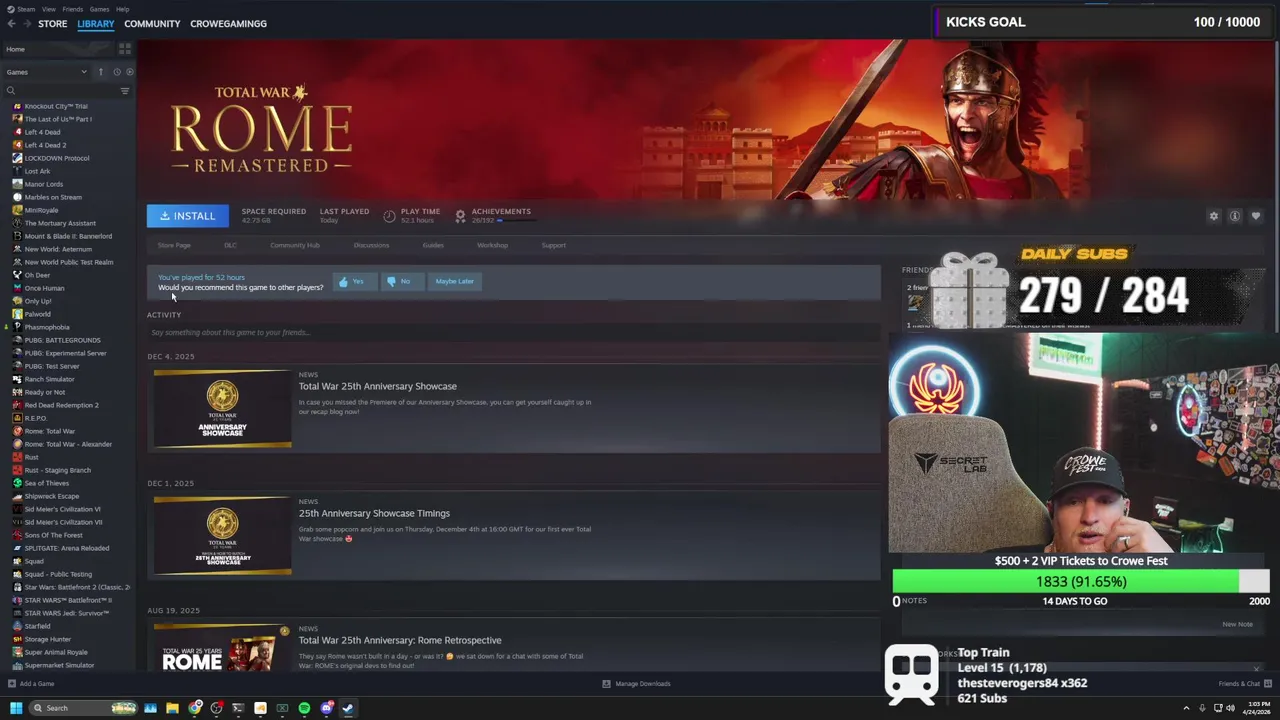Switch to the STORE tab

coord(53,23)
